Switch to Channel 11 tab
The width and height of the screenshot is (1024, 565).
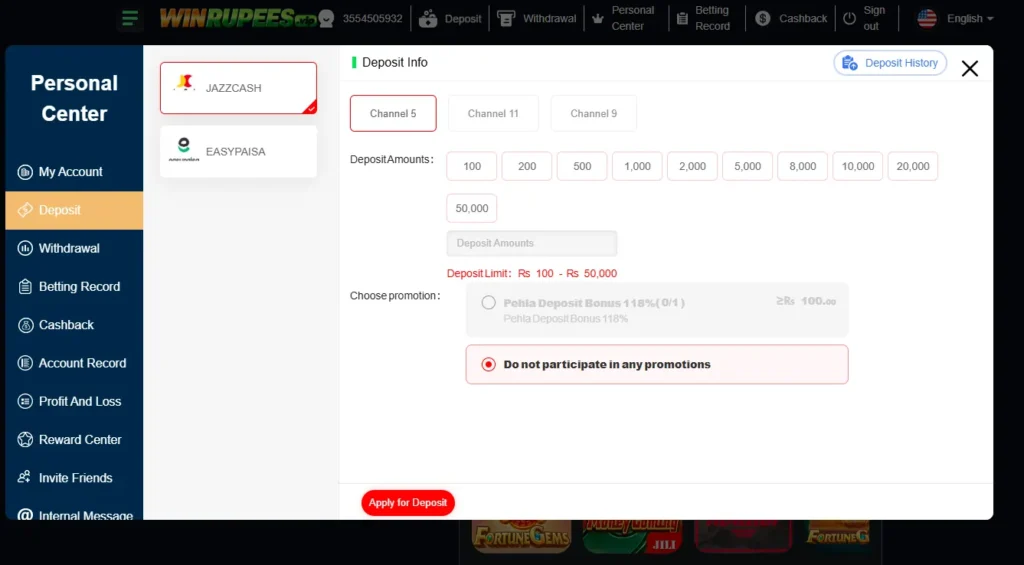click(x=493, y=114)
